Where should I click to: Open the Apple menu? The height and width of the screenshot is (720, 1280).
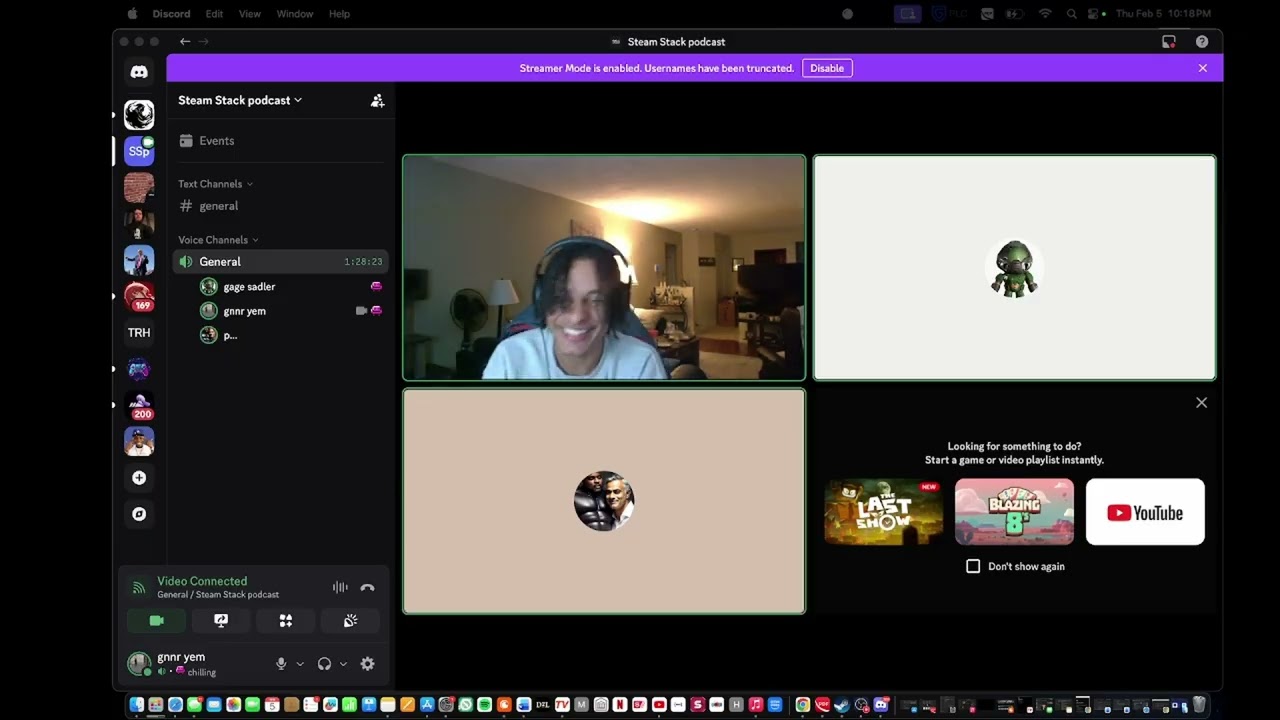132,14
